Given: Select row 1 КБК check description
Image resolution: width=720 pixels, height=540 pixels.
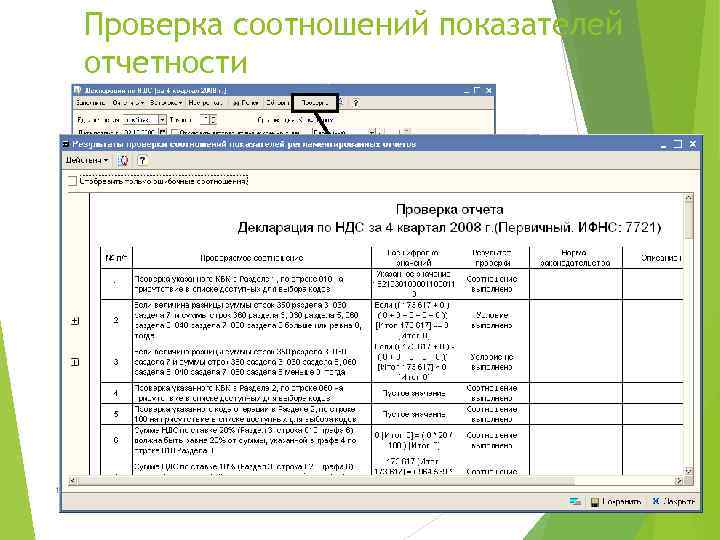Looking at the screenshot, I should point(239,284).
